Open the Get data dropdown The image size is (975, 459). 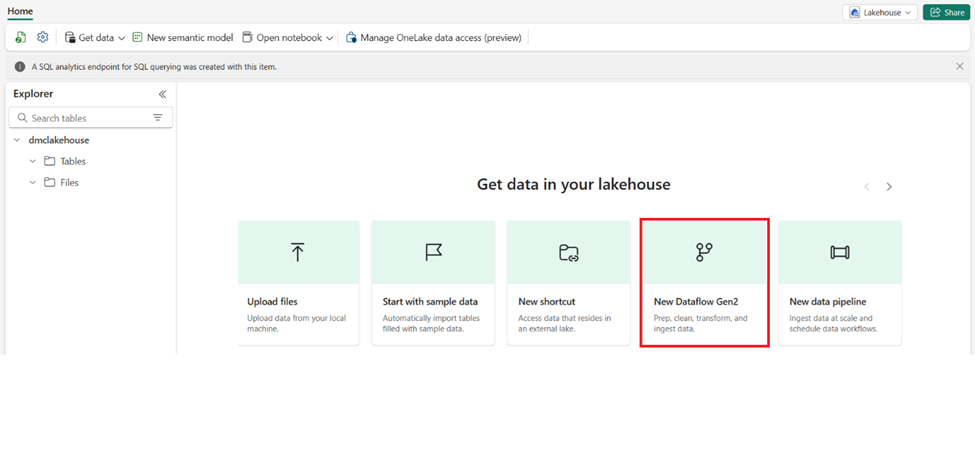coord(95,37)
